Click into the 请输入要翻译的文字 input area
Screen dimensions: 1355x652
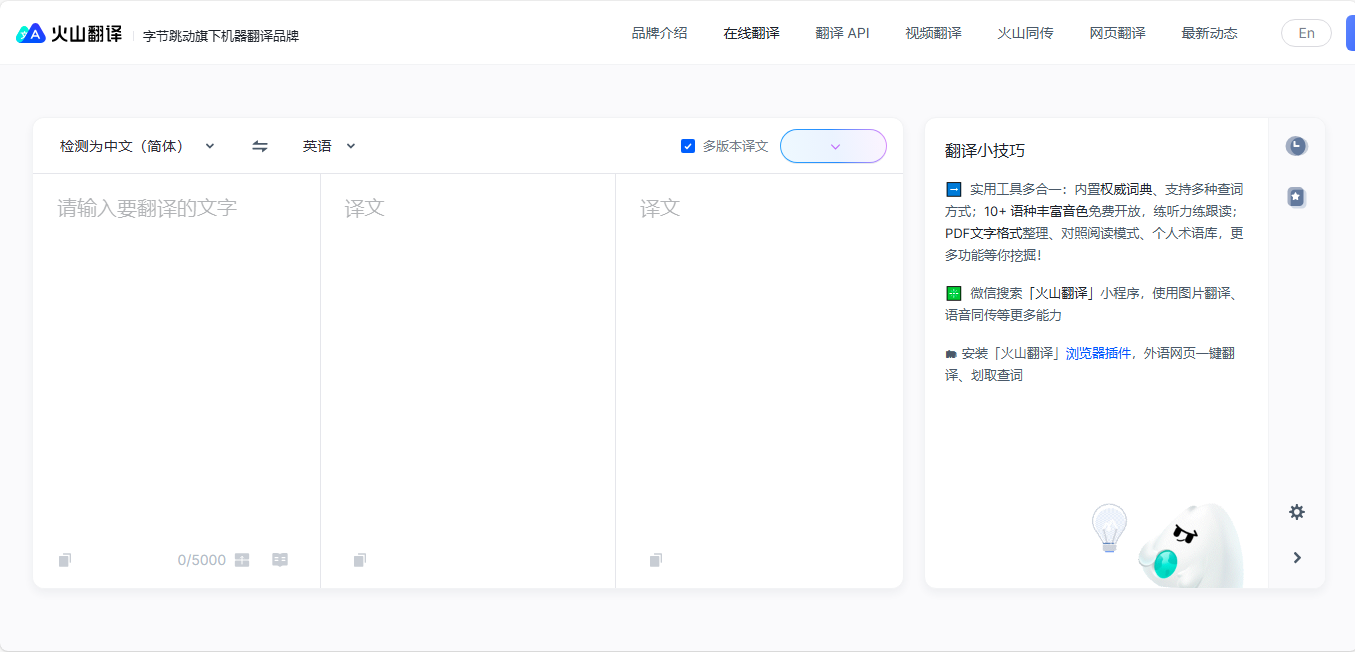[176, 360]
